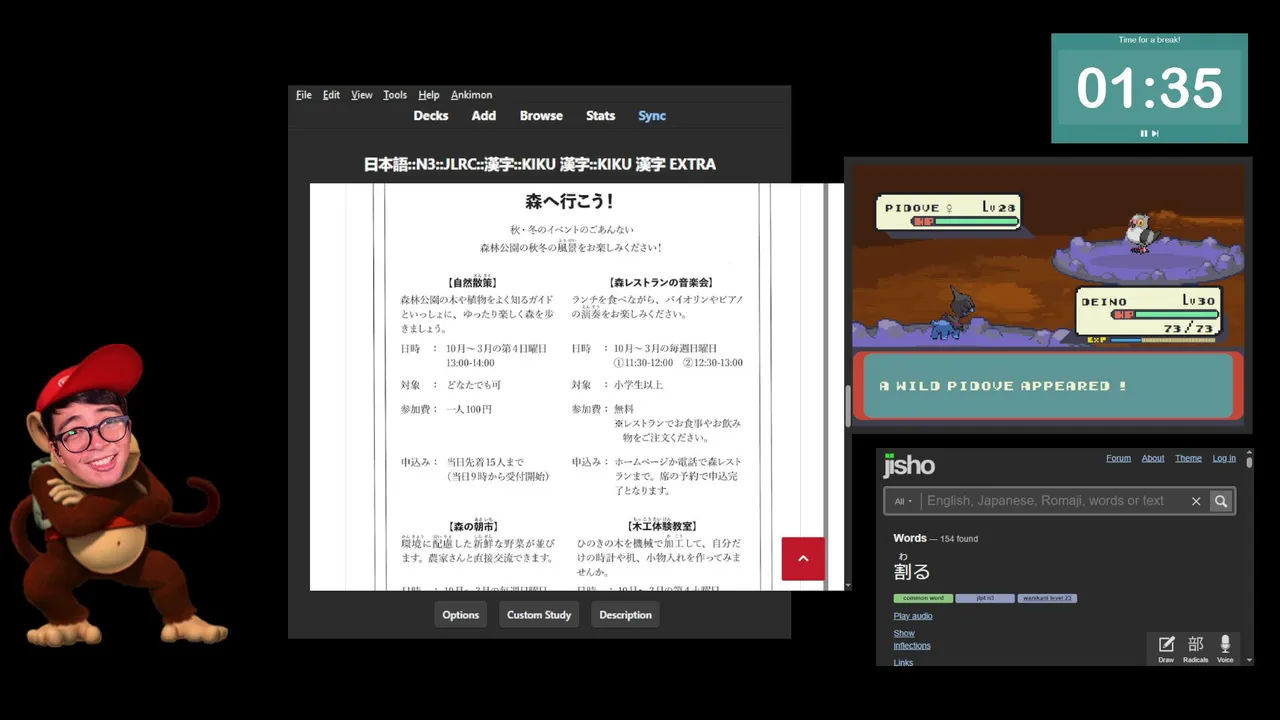The height and width of the screenshot is (720, 1280).
Task: Open Anki View menu
Action: click(362, 95)
